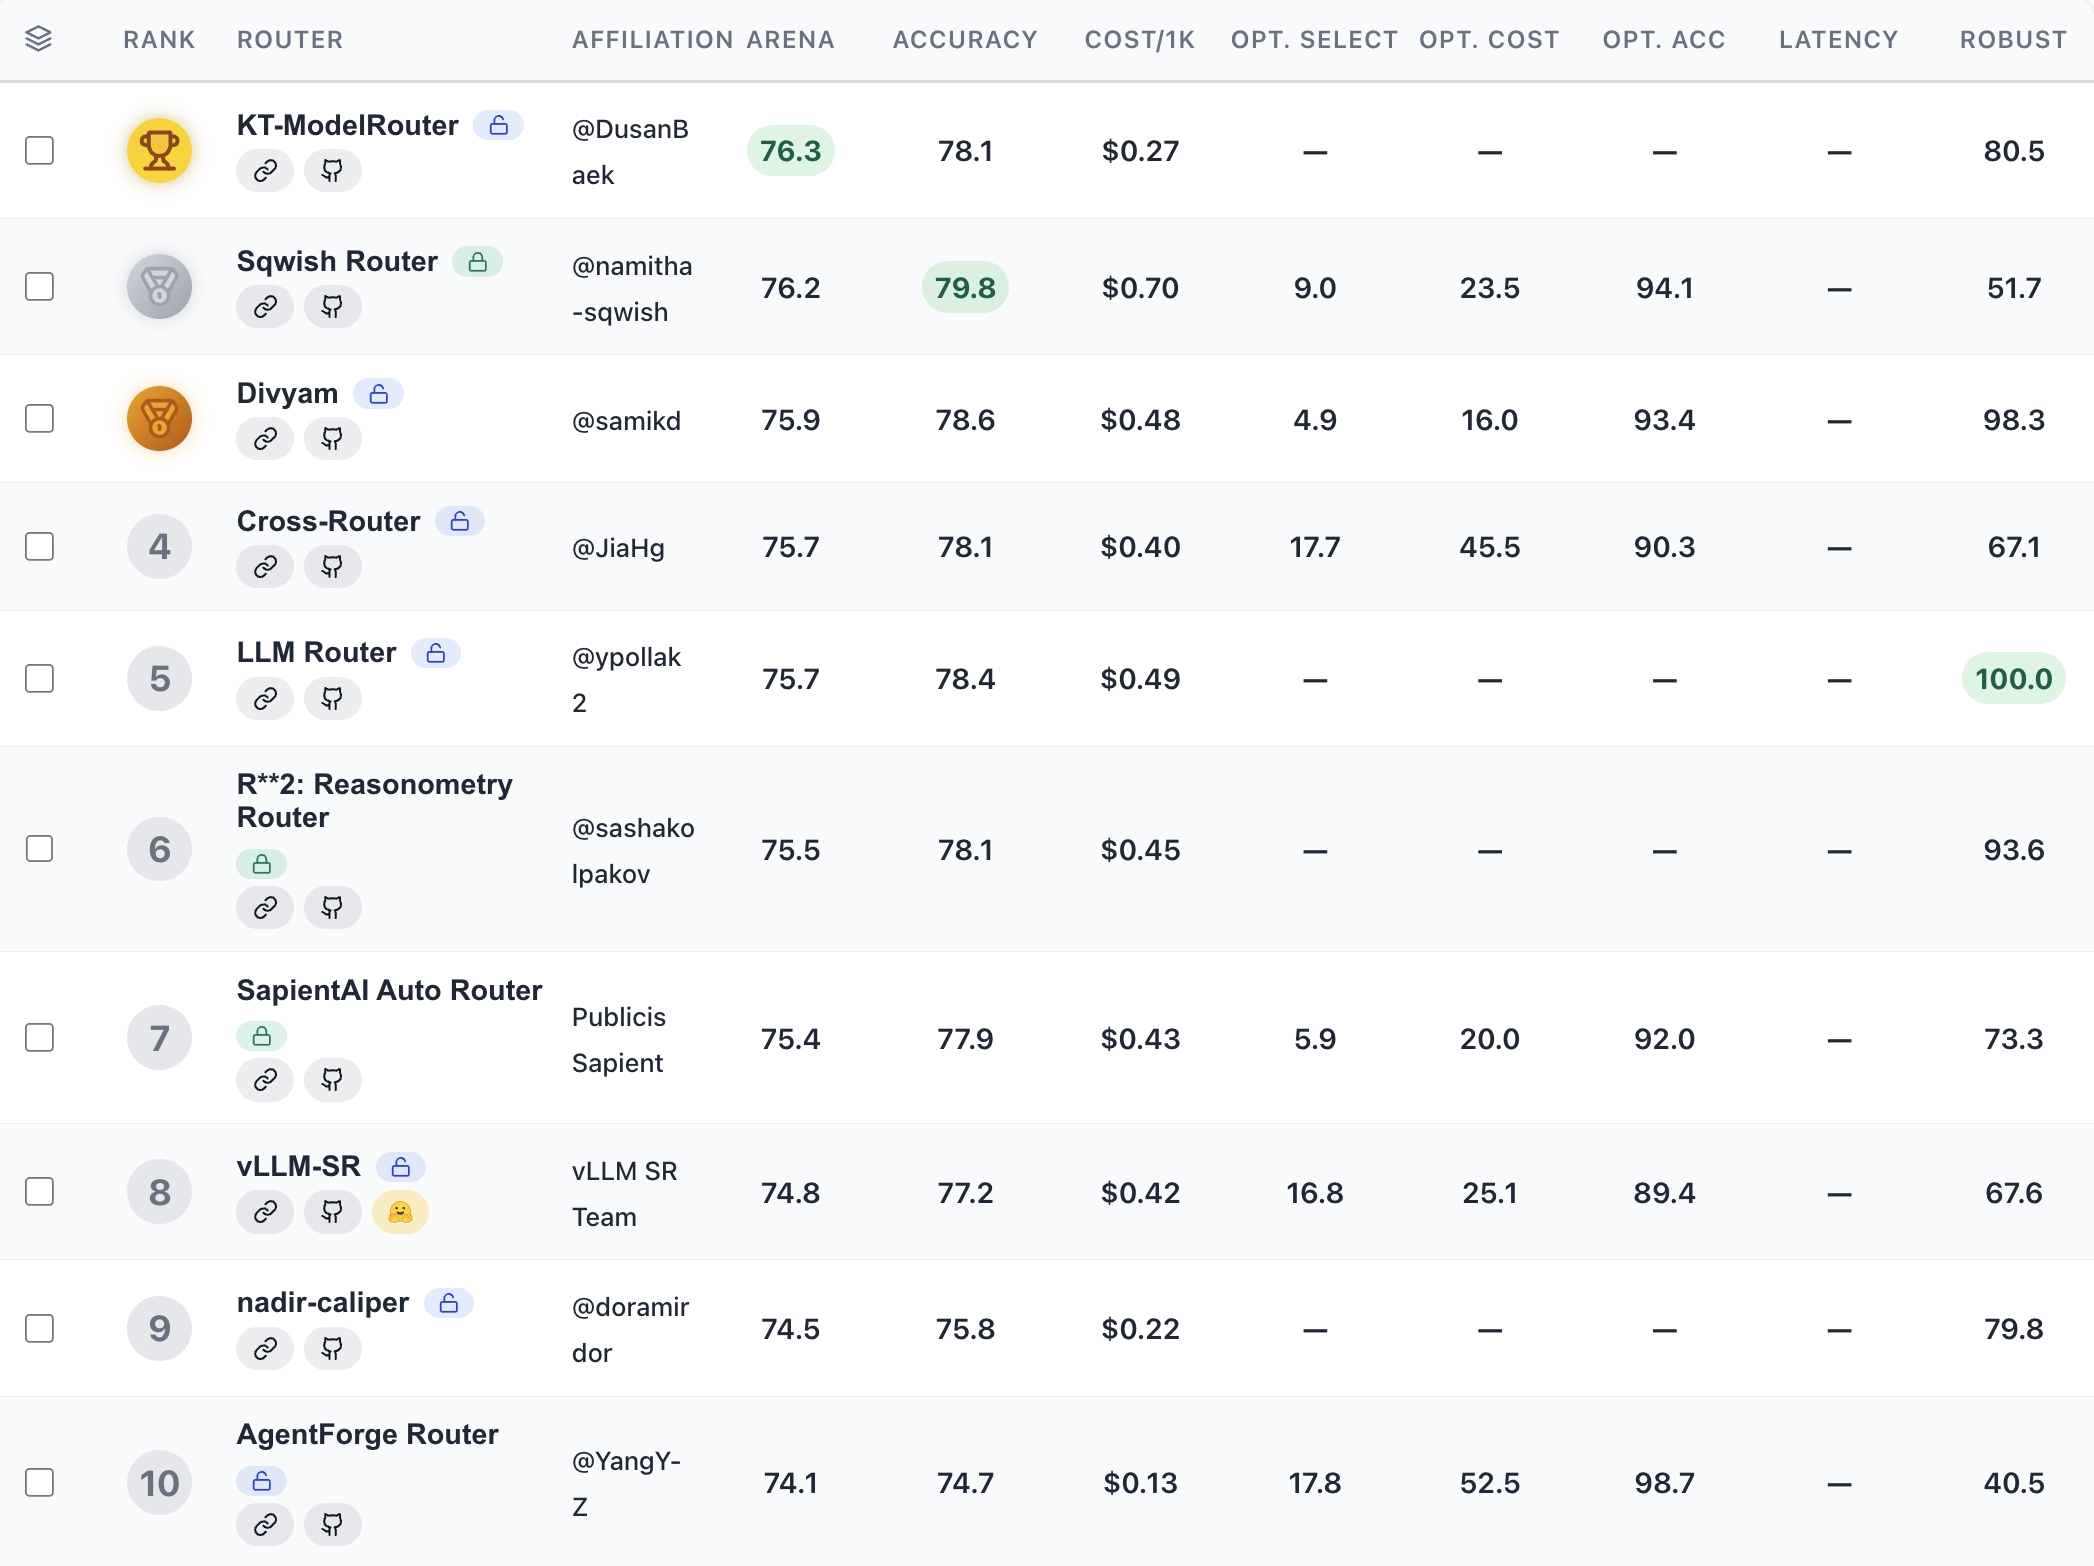Open the link icon for SapientAI Auto Router
The image size is (2094, 1566).
tap(265, 1080)
